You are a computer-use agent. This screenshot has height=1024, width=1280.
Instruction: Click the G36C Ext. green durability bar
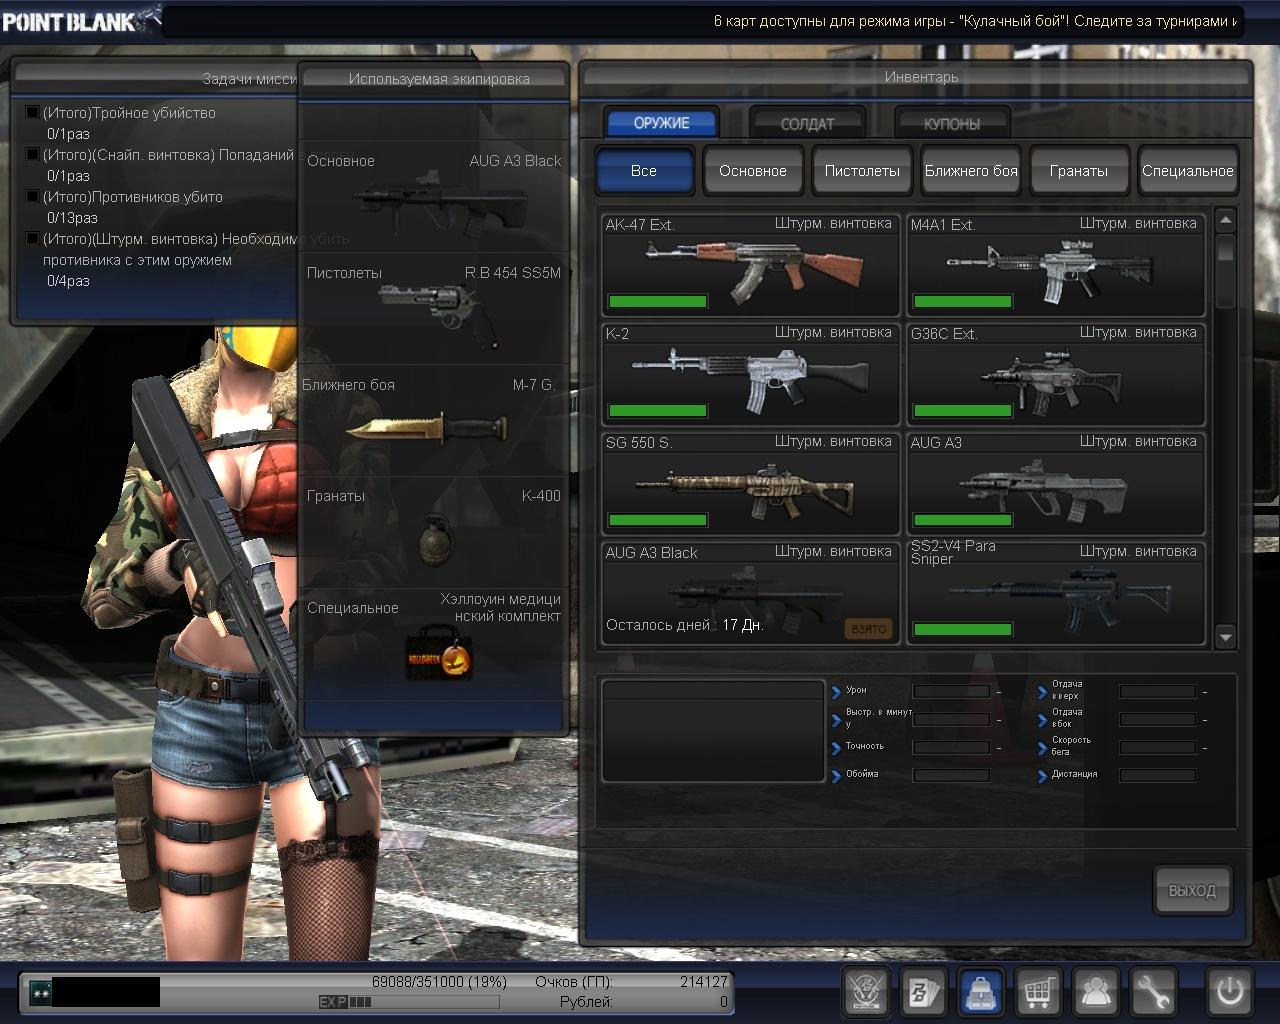point(963,411)
